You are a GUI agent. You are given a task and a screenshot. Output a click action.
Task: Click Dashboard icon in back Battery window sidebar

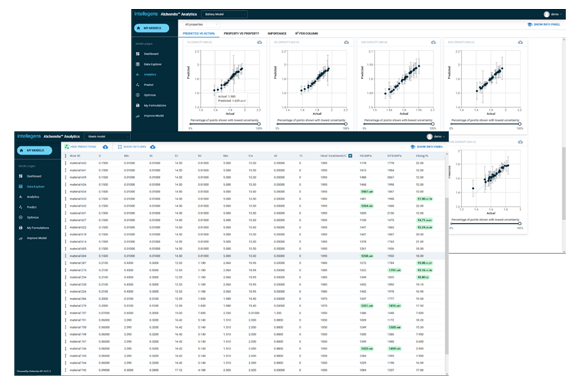[138, 54]
